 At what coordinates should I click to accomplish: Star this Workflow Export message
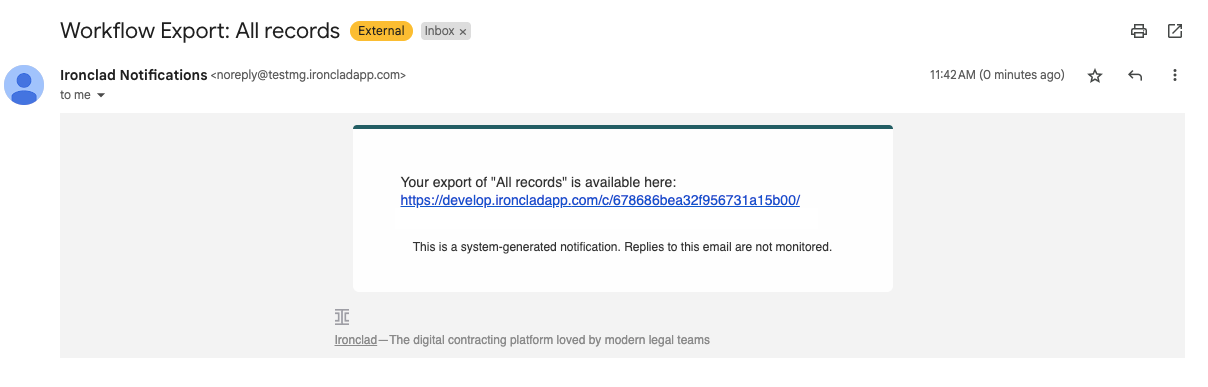[1095, 75]
